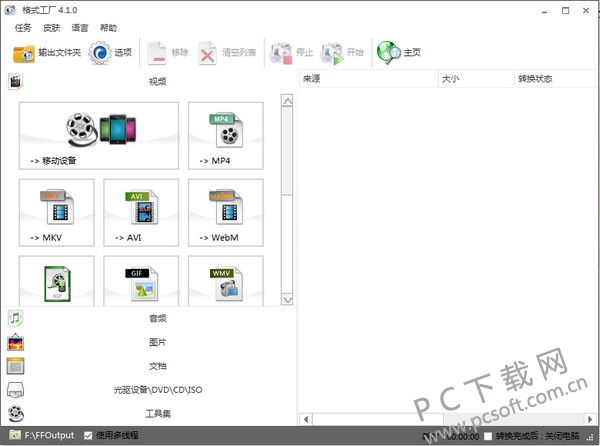Expand the 音频 audio category
This screenshot has height=446, width=600.
[x=149, y=318]
